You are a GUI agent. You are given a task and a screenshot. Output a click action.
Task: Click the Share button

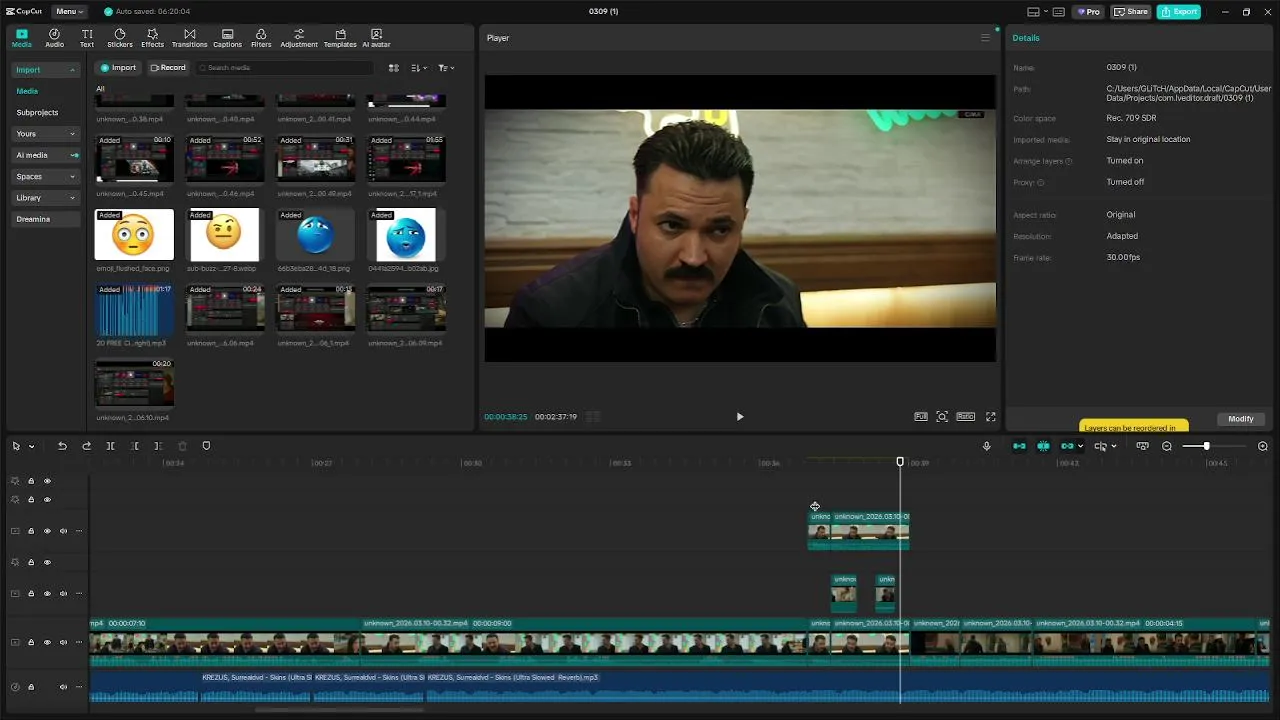pyautogui.click(x=1132, y=12)
